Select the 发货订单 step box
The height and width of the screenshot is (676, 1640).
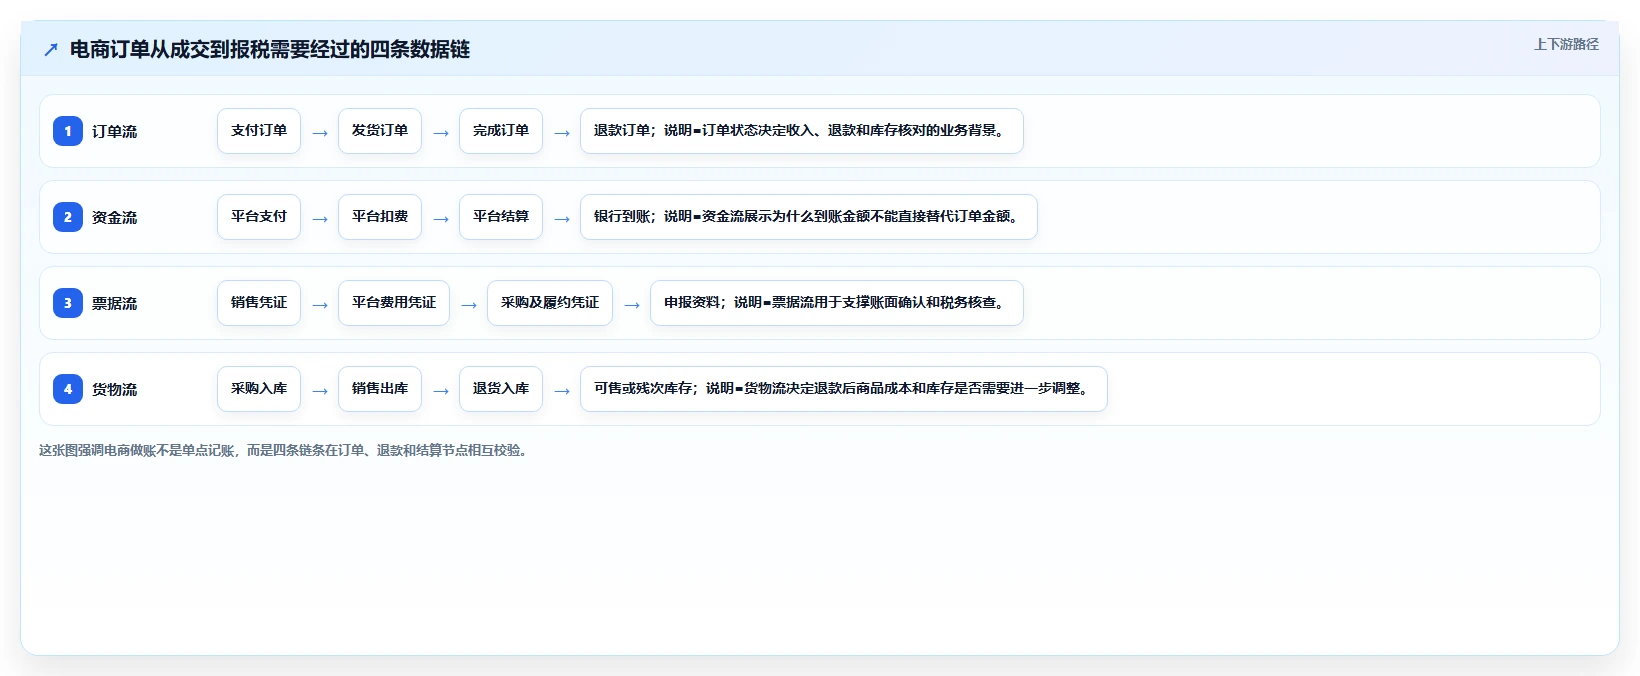[380, 131]
